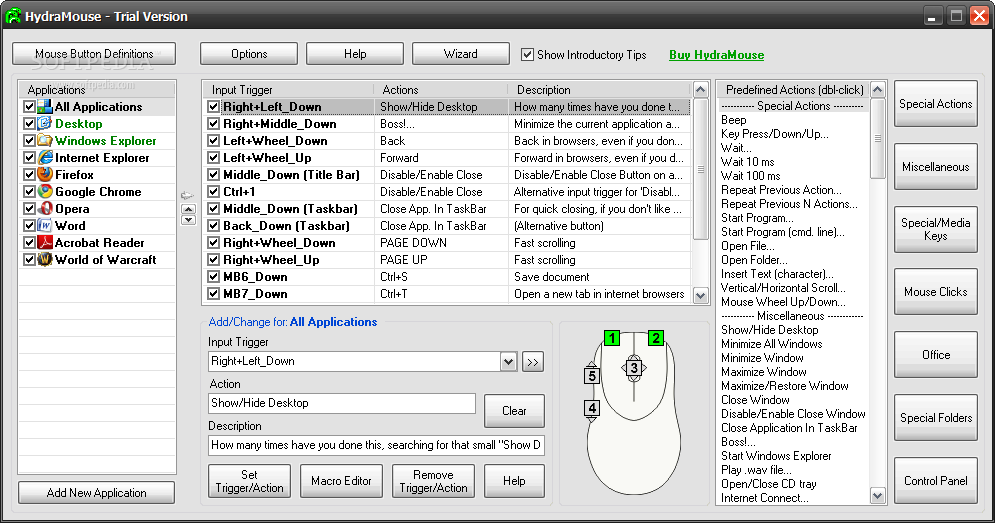Viewport: 995px width, 523px height.
Task: Select Beep in Predefined Actions
Action: click(x=734, y=120)
